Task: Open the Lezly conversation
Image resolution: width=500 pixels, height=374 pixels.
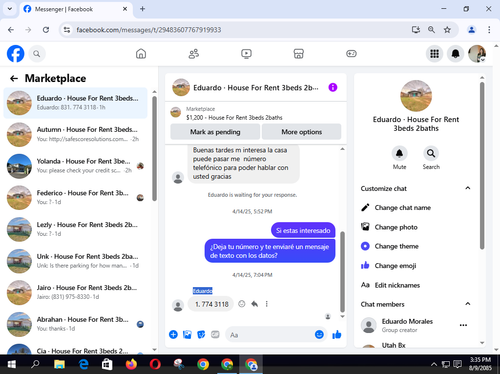Action: pyautogui.click(x=75, y=229)
